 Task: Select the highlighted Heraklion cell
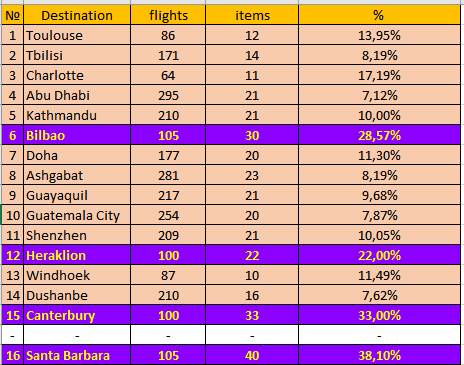(77, 255)
